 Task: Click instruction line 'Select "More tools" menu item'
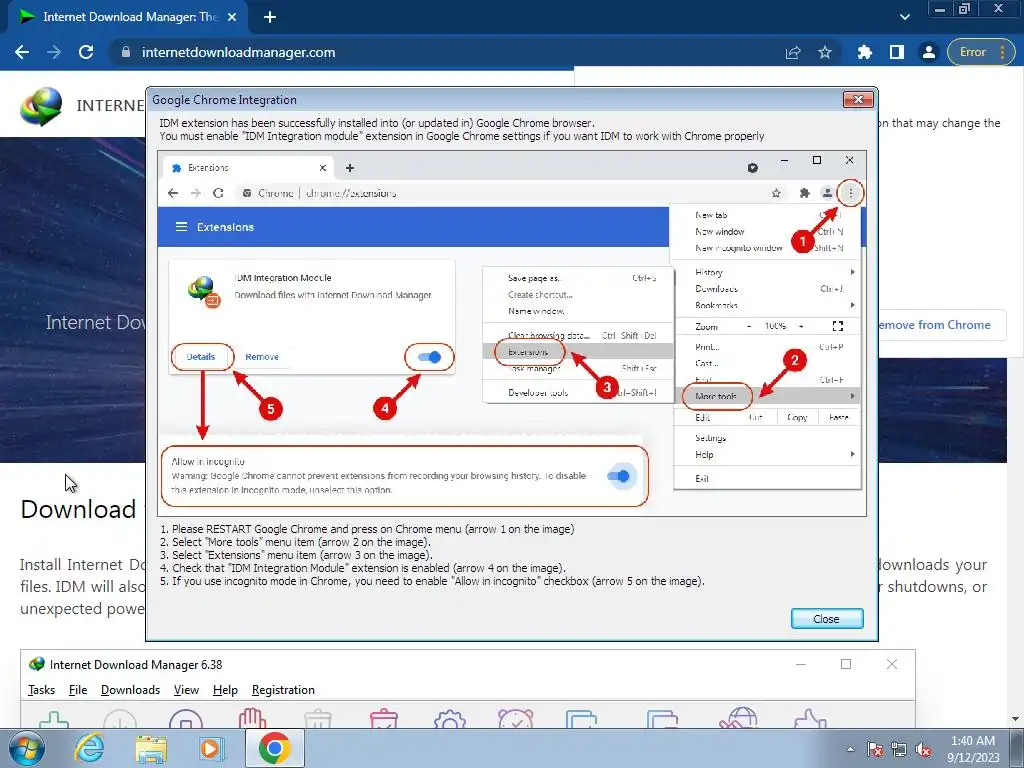tap(295, 542)
